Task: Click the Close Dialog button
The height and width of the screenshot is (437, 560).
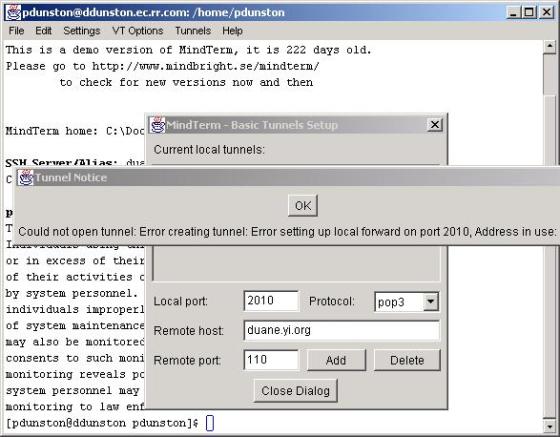Action: pyautogui.click(x=295, y=391)
